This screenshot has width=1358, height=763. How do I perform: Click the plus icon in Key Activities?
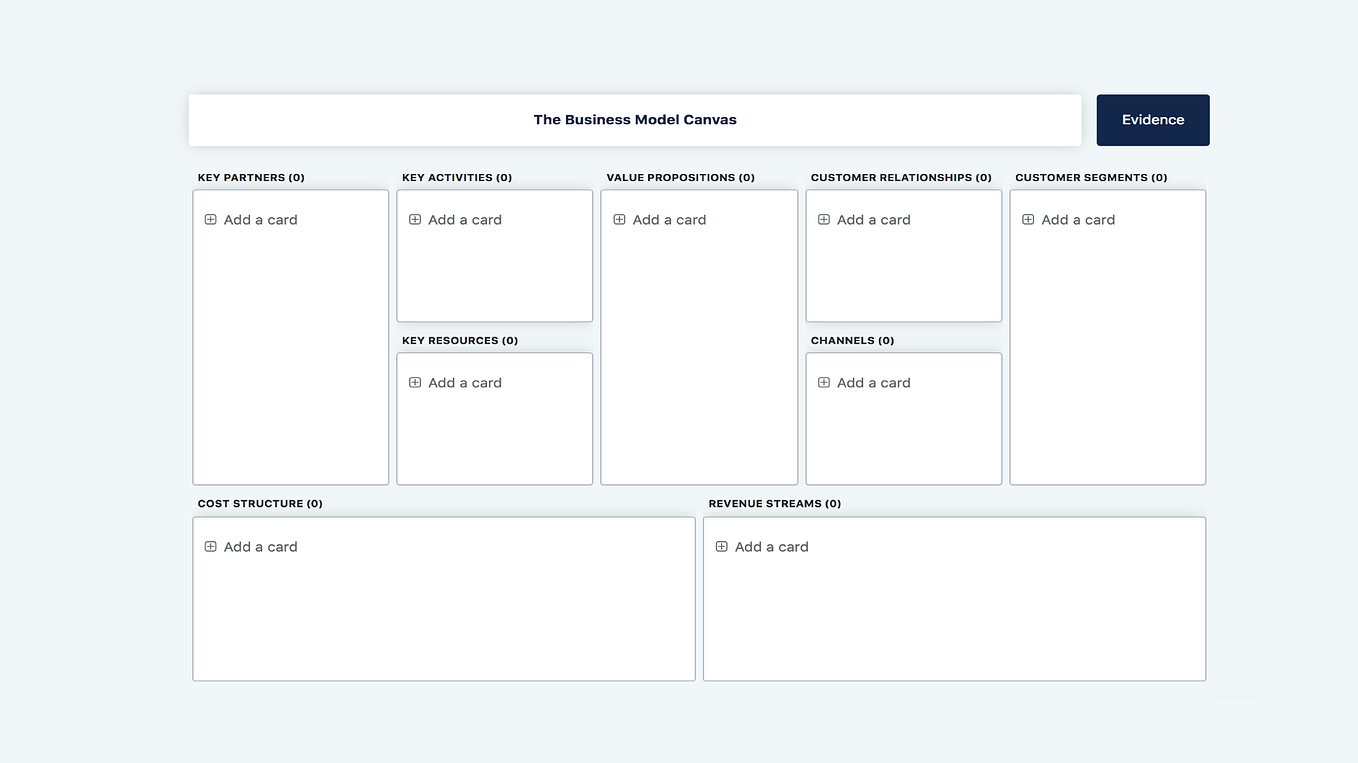(414, 219)
